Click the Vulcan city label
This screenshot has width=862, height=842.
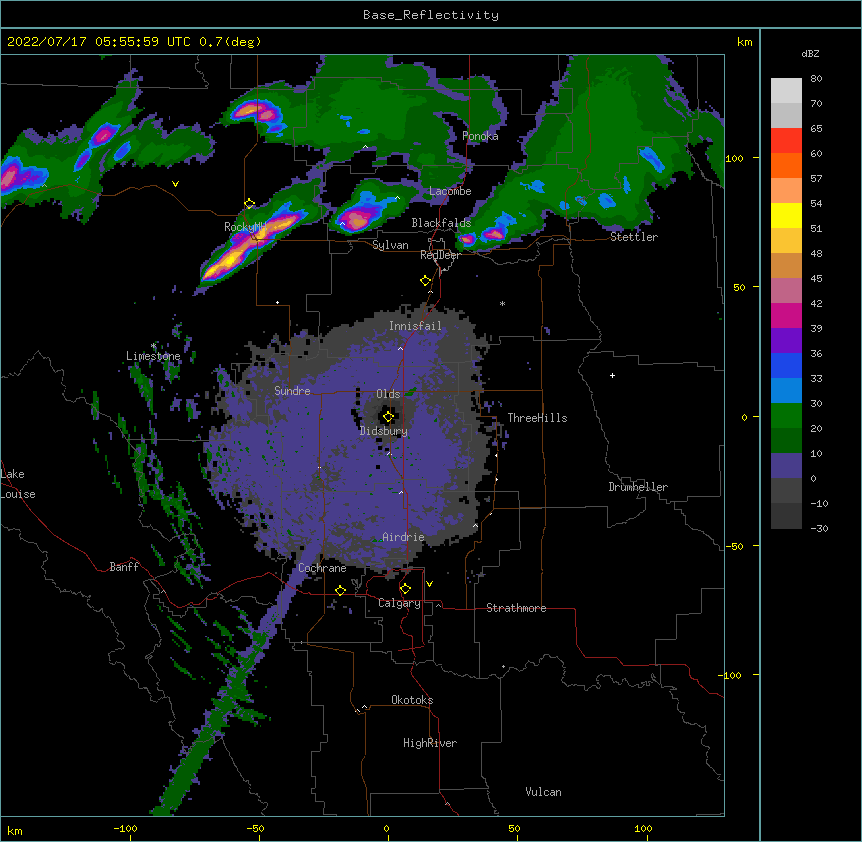click(x=543, y=792)
